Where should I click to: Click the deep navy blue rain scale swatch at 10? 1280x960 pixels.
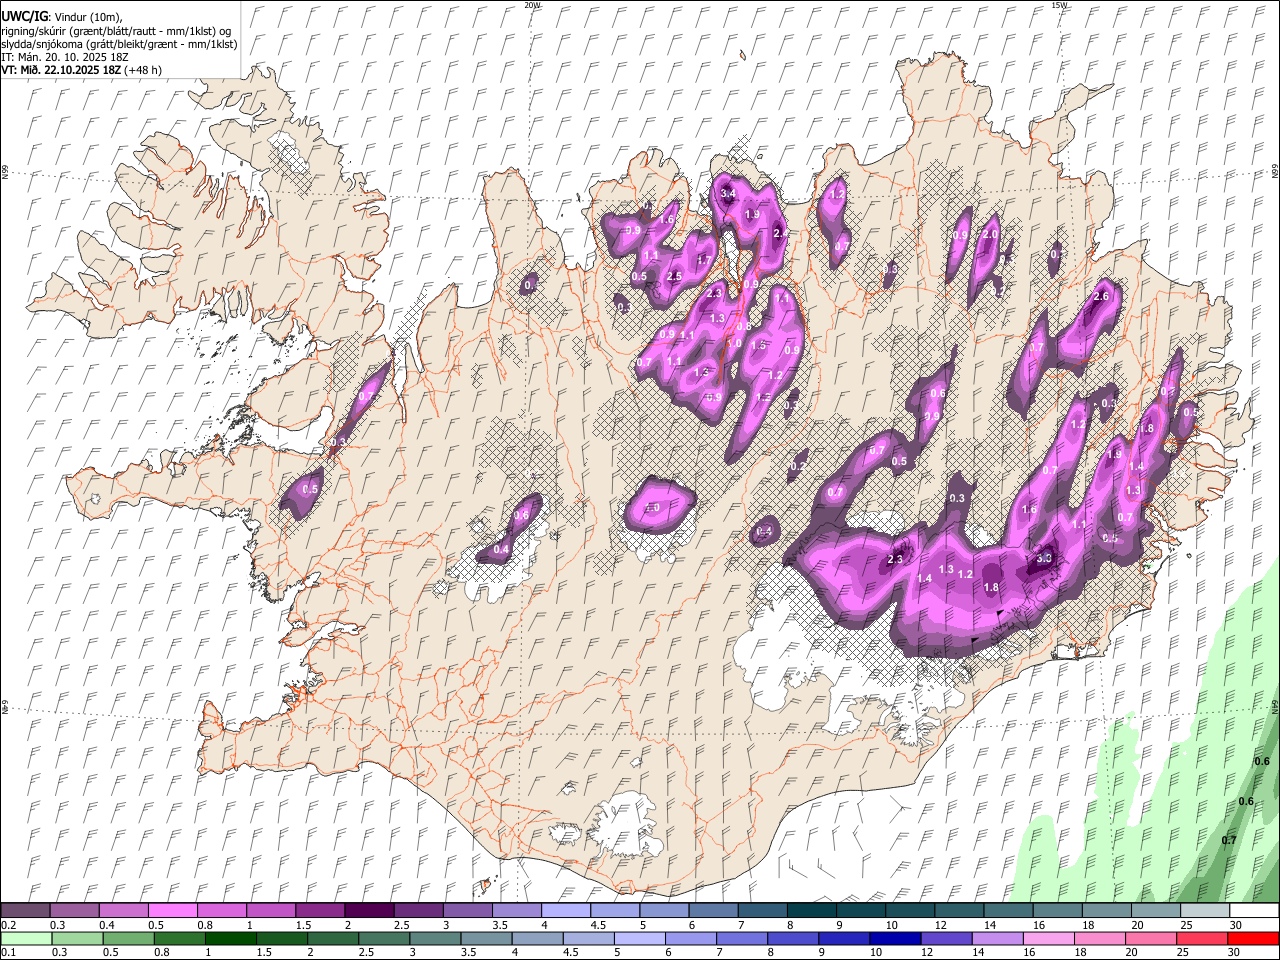coord(894,939)
